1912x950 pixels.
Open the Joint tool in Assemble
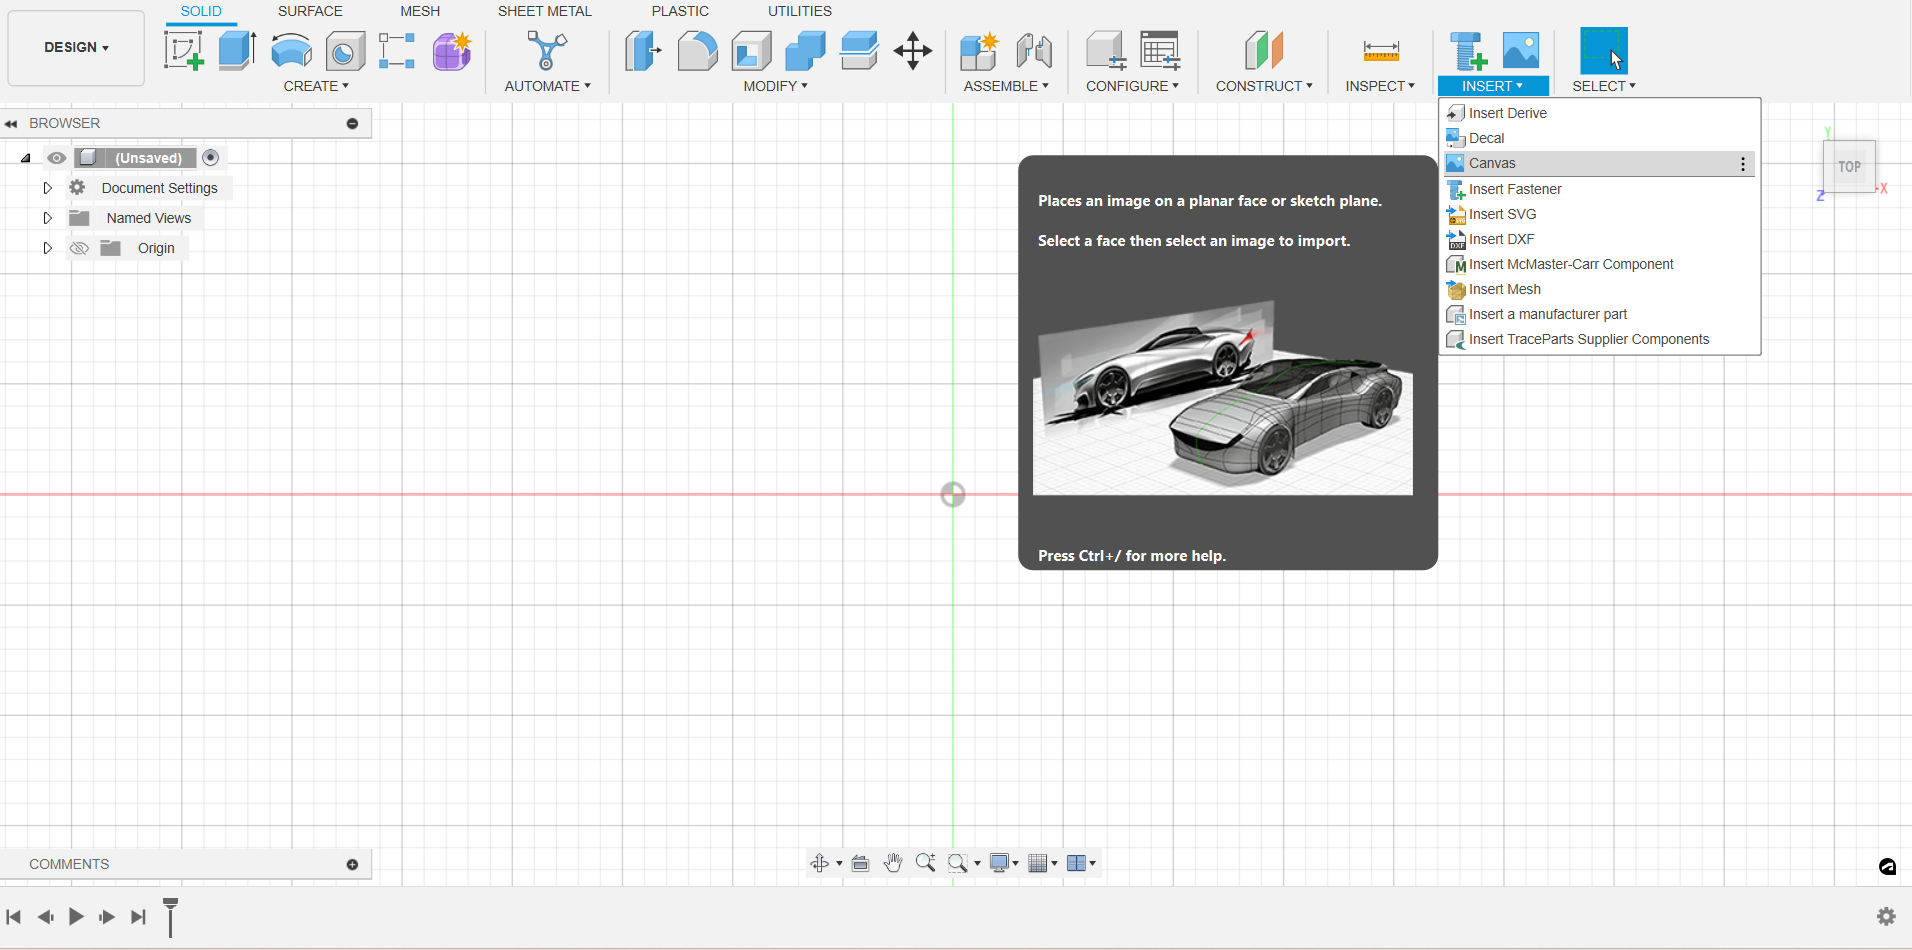pos(1033,50)
